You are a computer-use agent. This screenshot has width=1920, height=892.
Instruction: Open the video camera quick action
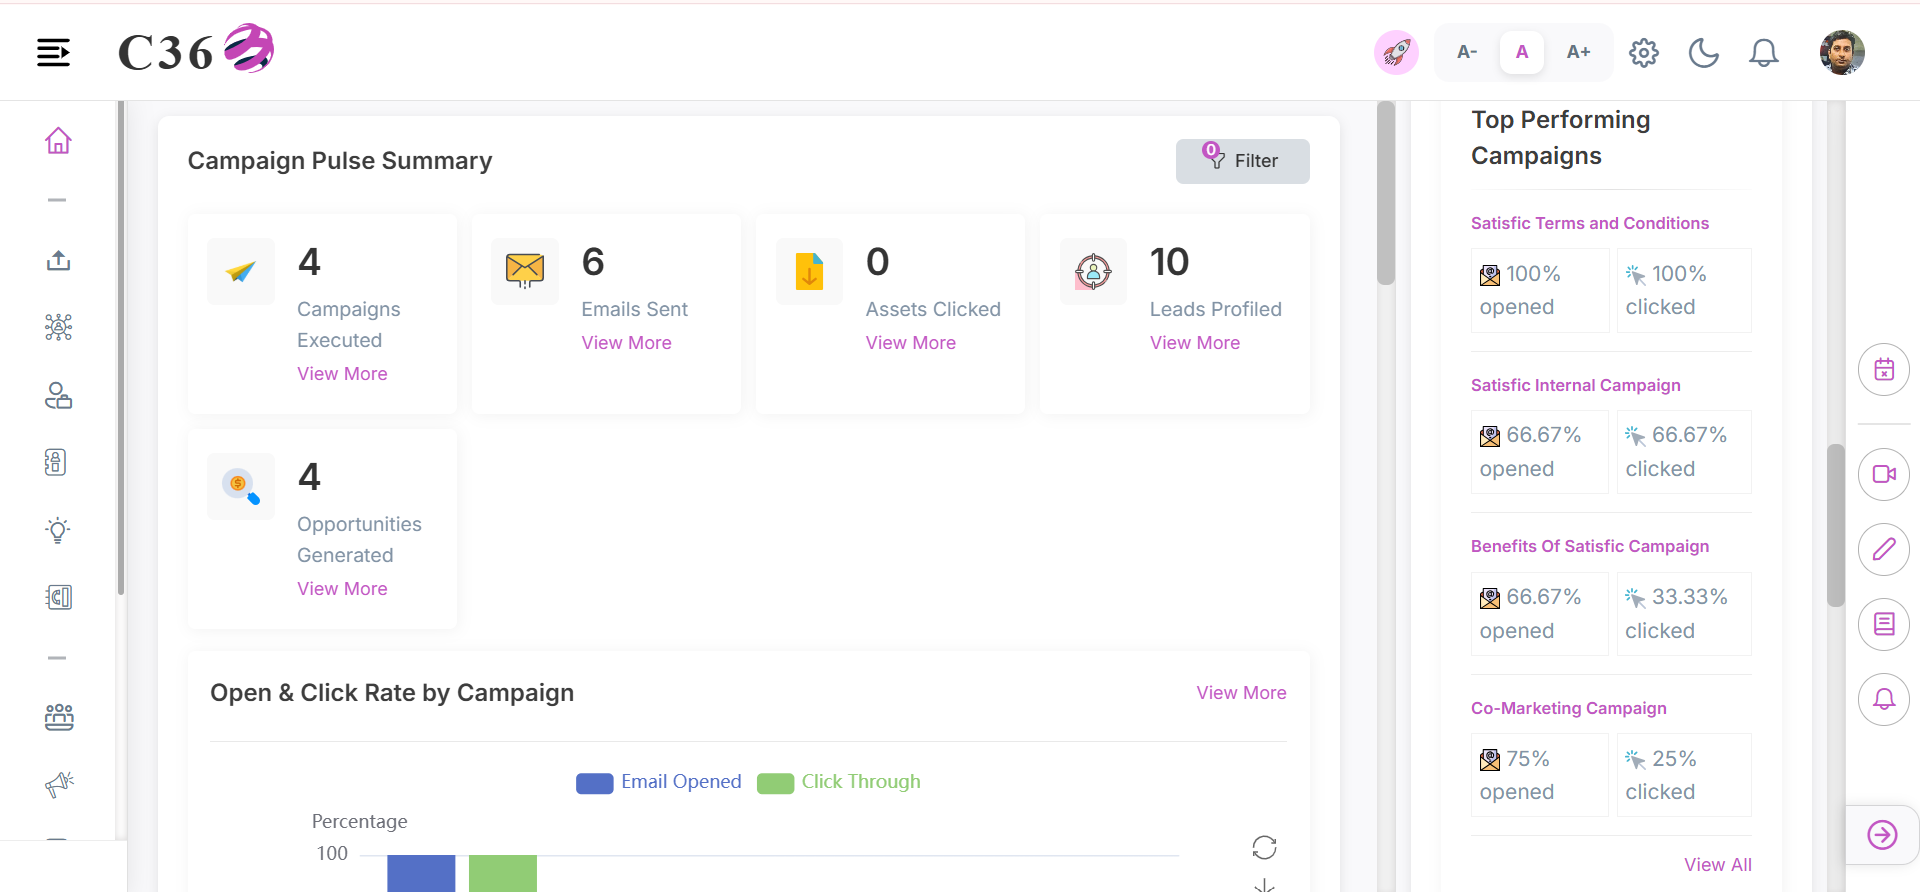click(x=1884, y=474)
